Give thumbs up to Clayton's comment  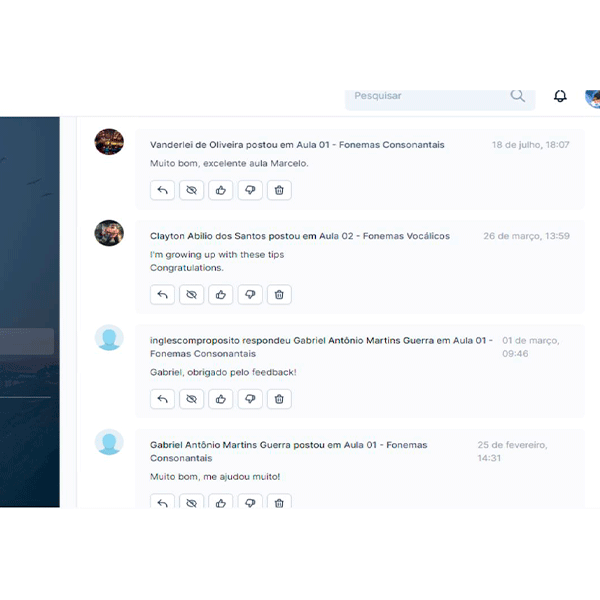point(220,295)
